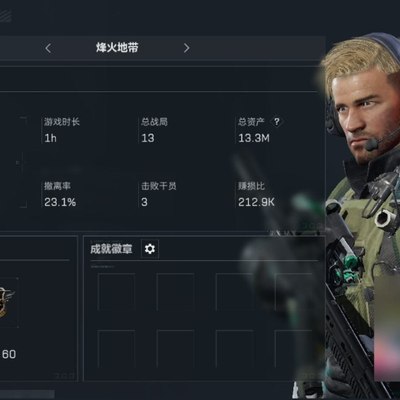Viewport: 400px width, 400px height.
Task: View the 击败干员 3 stat
Action: [159, 194]
